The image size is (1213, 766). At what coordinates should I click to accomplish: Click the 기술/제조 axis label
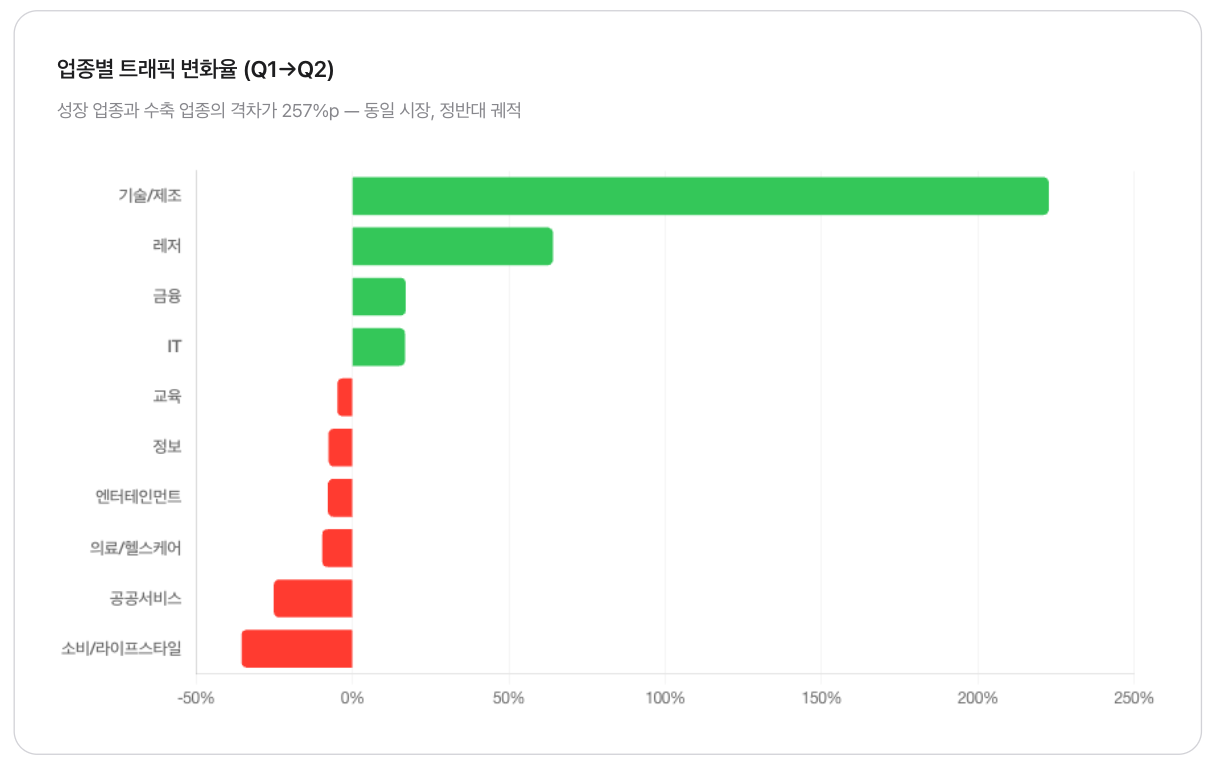[150, 196]
